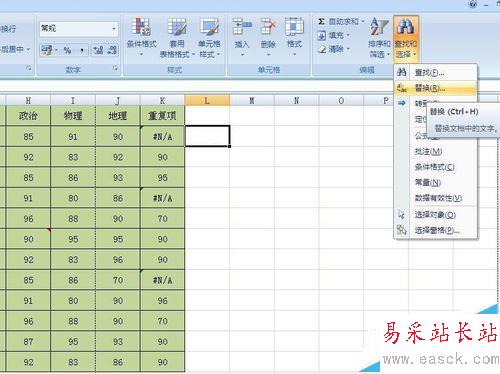Open the Cell Styles (单元格样式) gallery
Image resolution: width=500 pixels, height=374 pixels.
click(209, 37)
